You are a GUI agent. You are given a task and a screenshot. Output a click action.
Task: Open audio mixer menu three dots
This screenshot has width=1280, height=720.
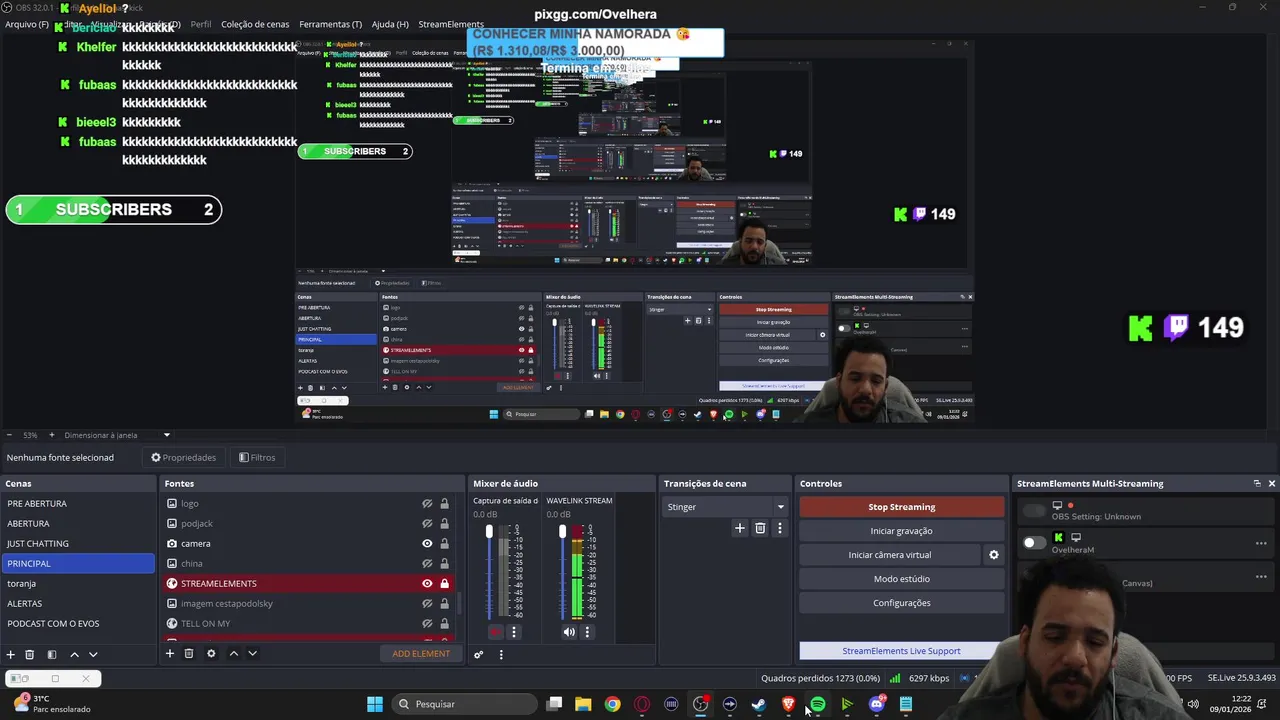pos(501,654)
